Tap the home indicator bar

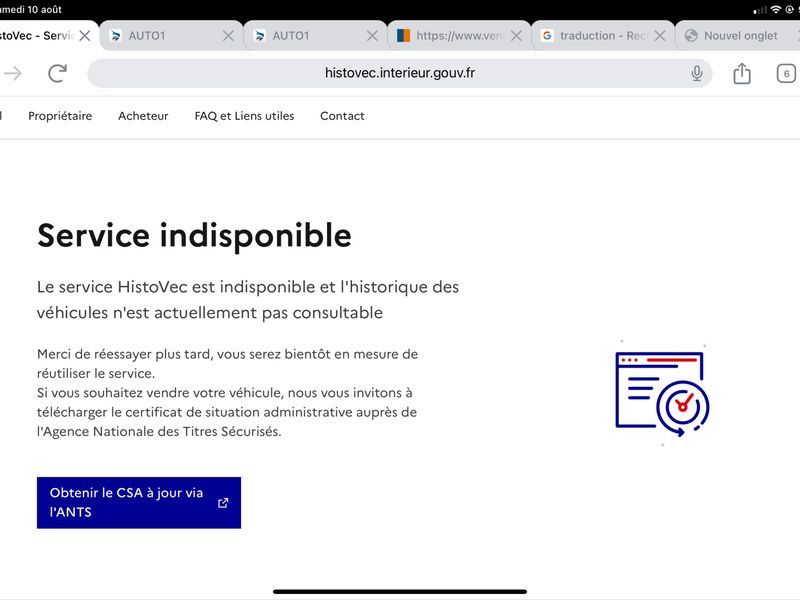(x=400, y=592)
